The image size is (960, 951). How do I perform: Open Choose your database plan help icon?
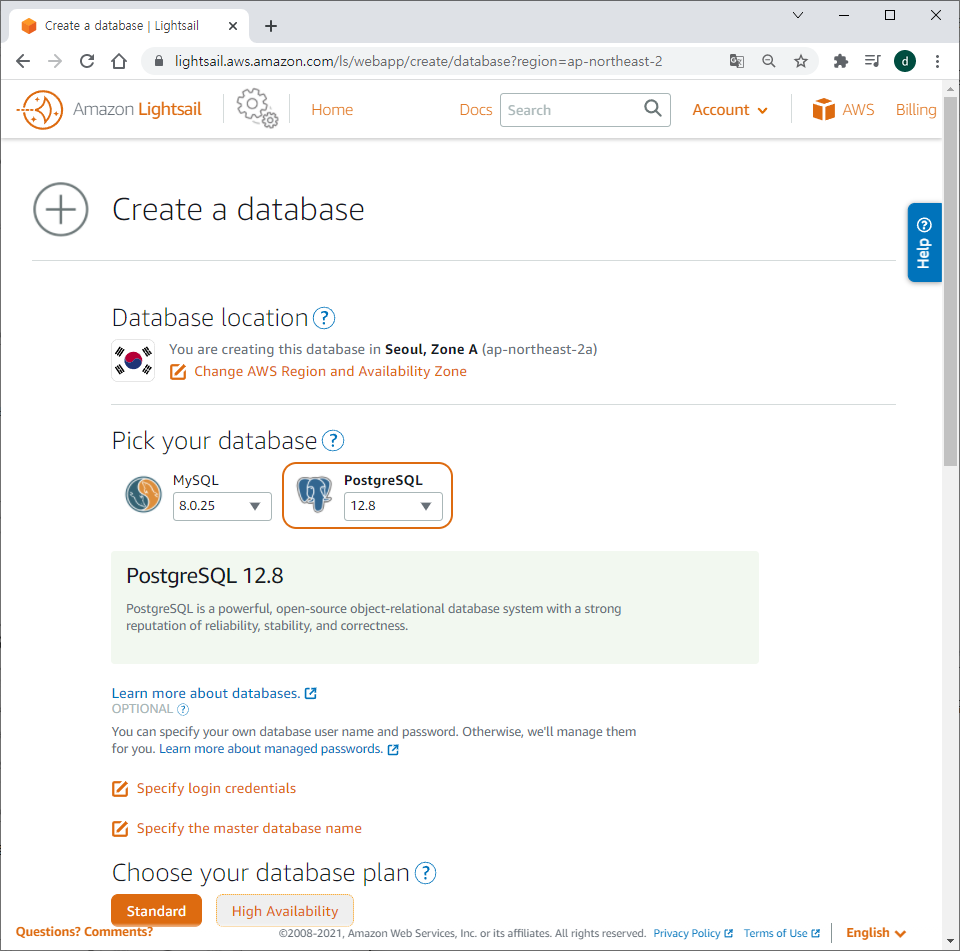[426, 873]
